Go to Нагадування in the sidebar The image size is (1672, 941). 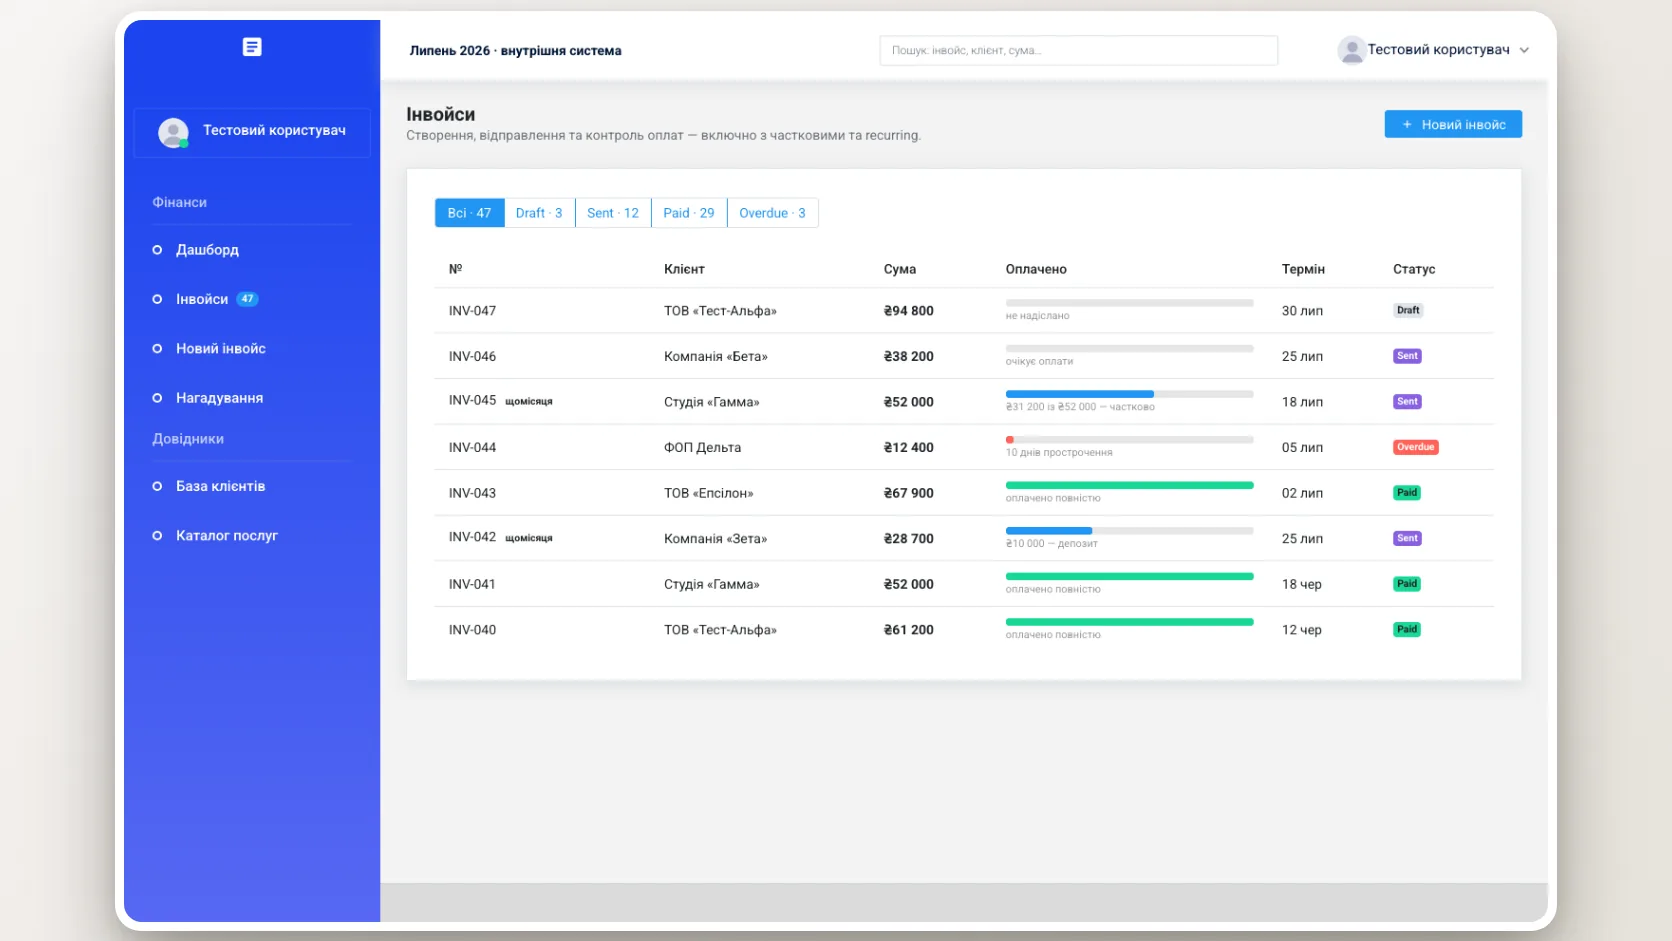[220, 398]
